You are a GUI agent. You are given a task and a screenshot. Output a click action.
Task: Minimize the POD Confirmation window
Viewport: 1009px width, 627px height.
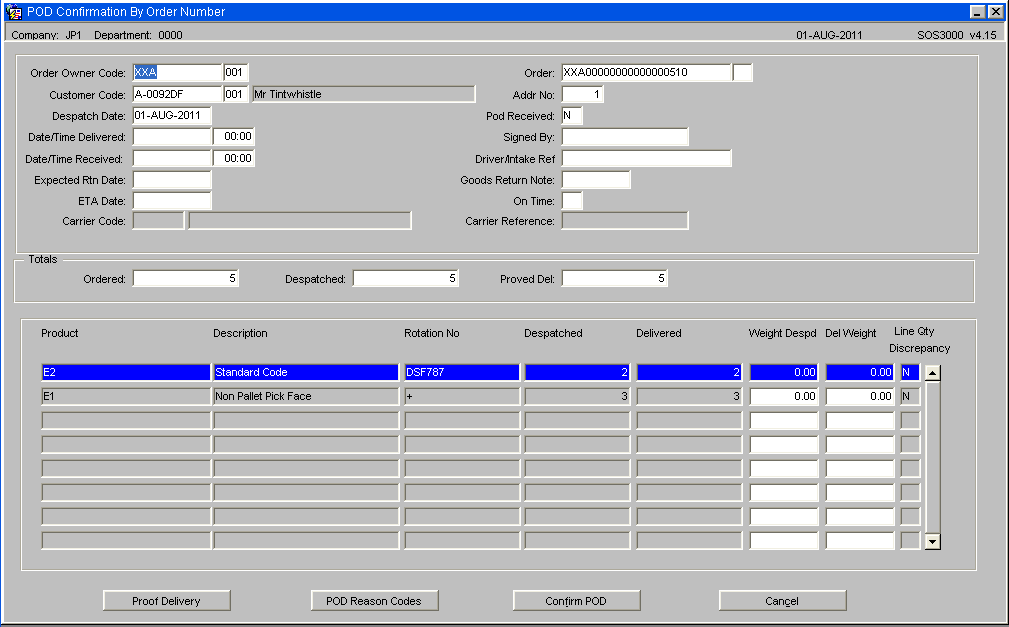977,12
